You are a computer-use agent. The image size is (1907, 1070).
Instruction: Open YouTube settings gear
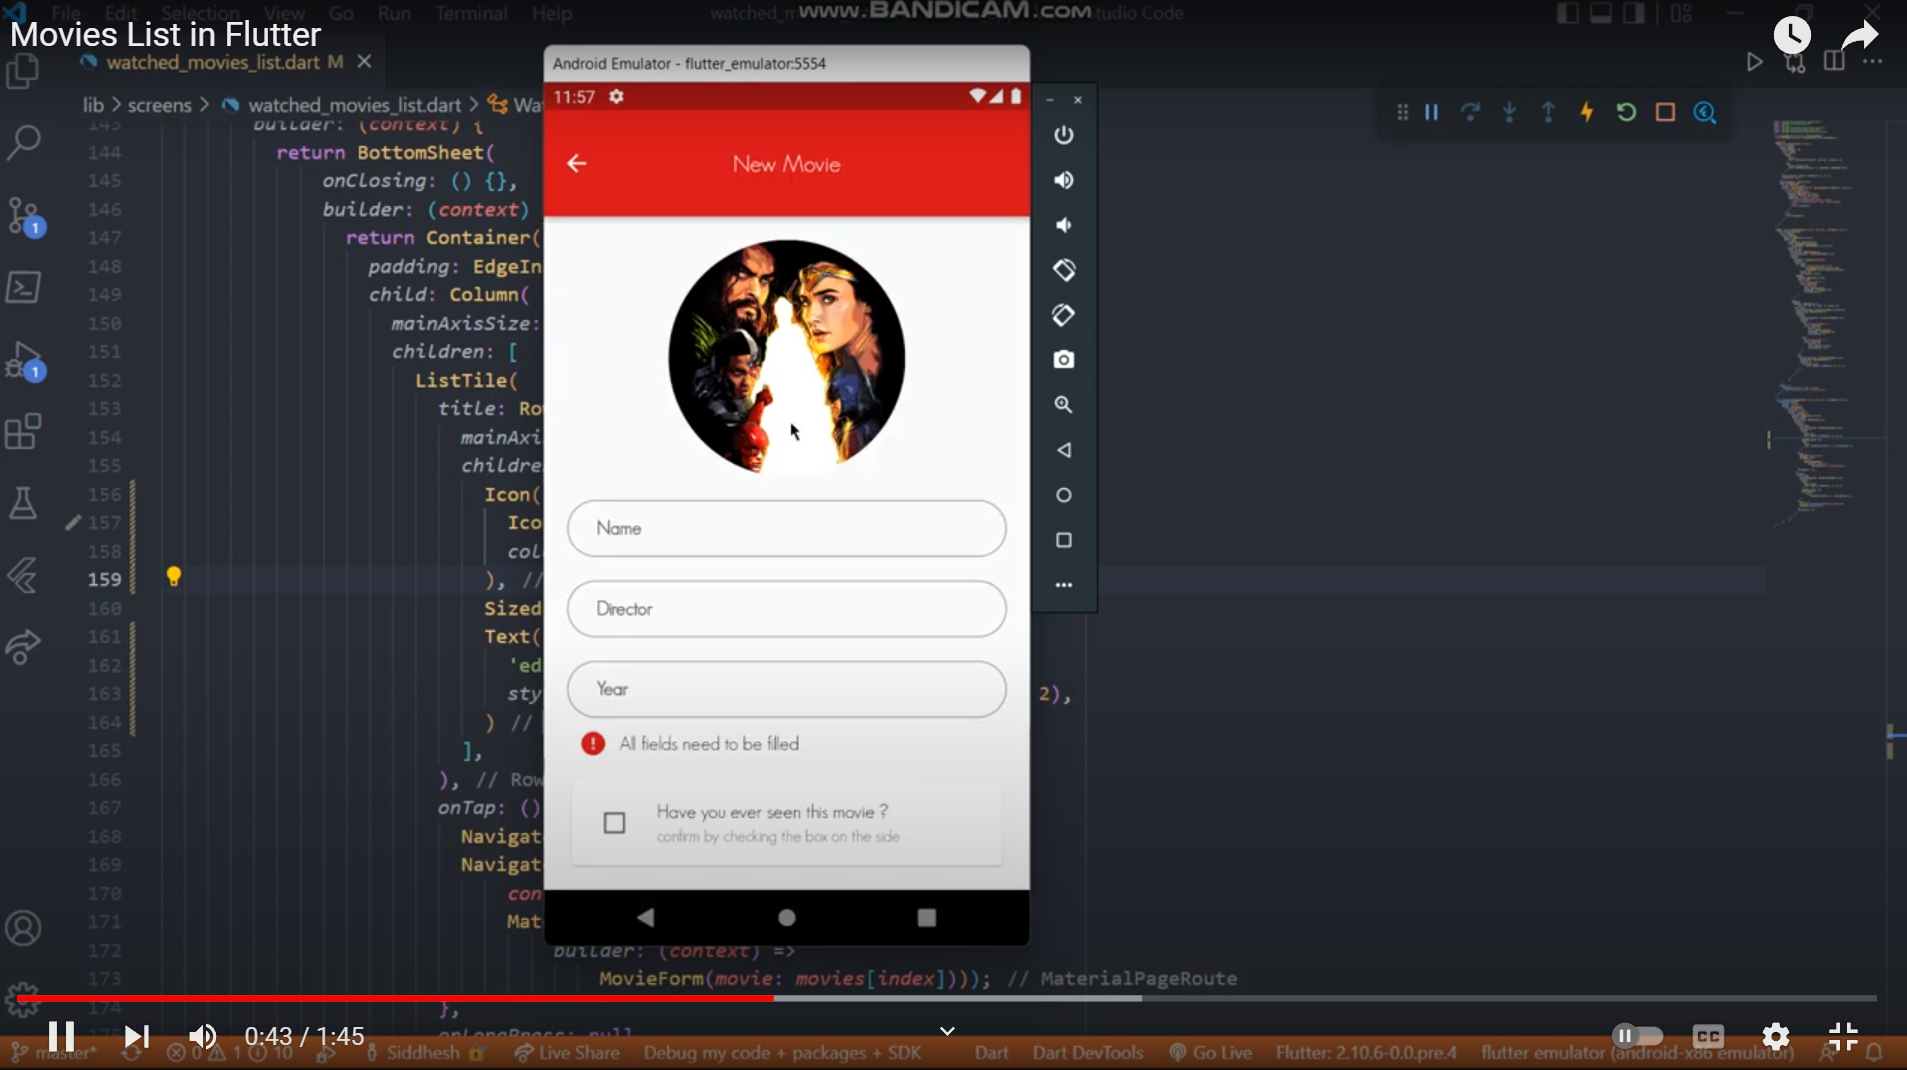pyautogui.click(x=1776, y=1036)
